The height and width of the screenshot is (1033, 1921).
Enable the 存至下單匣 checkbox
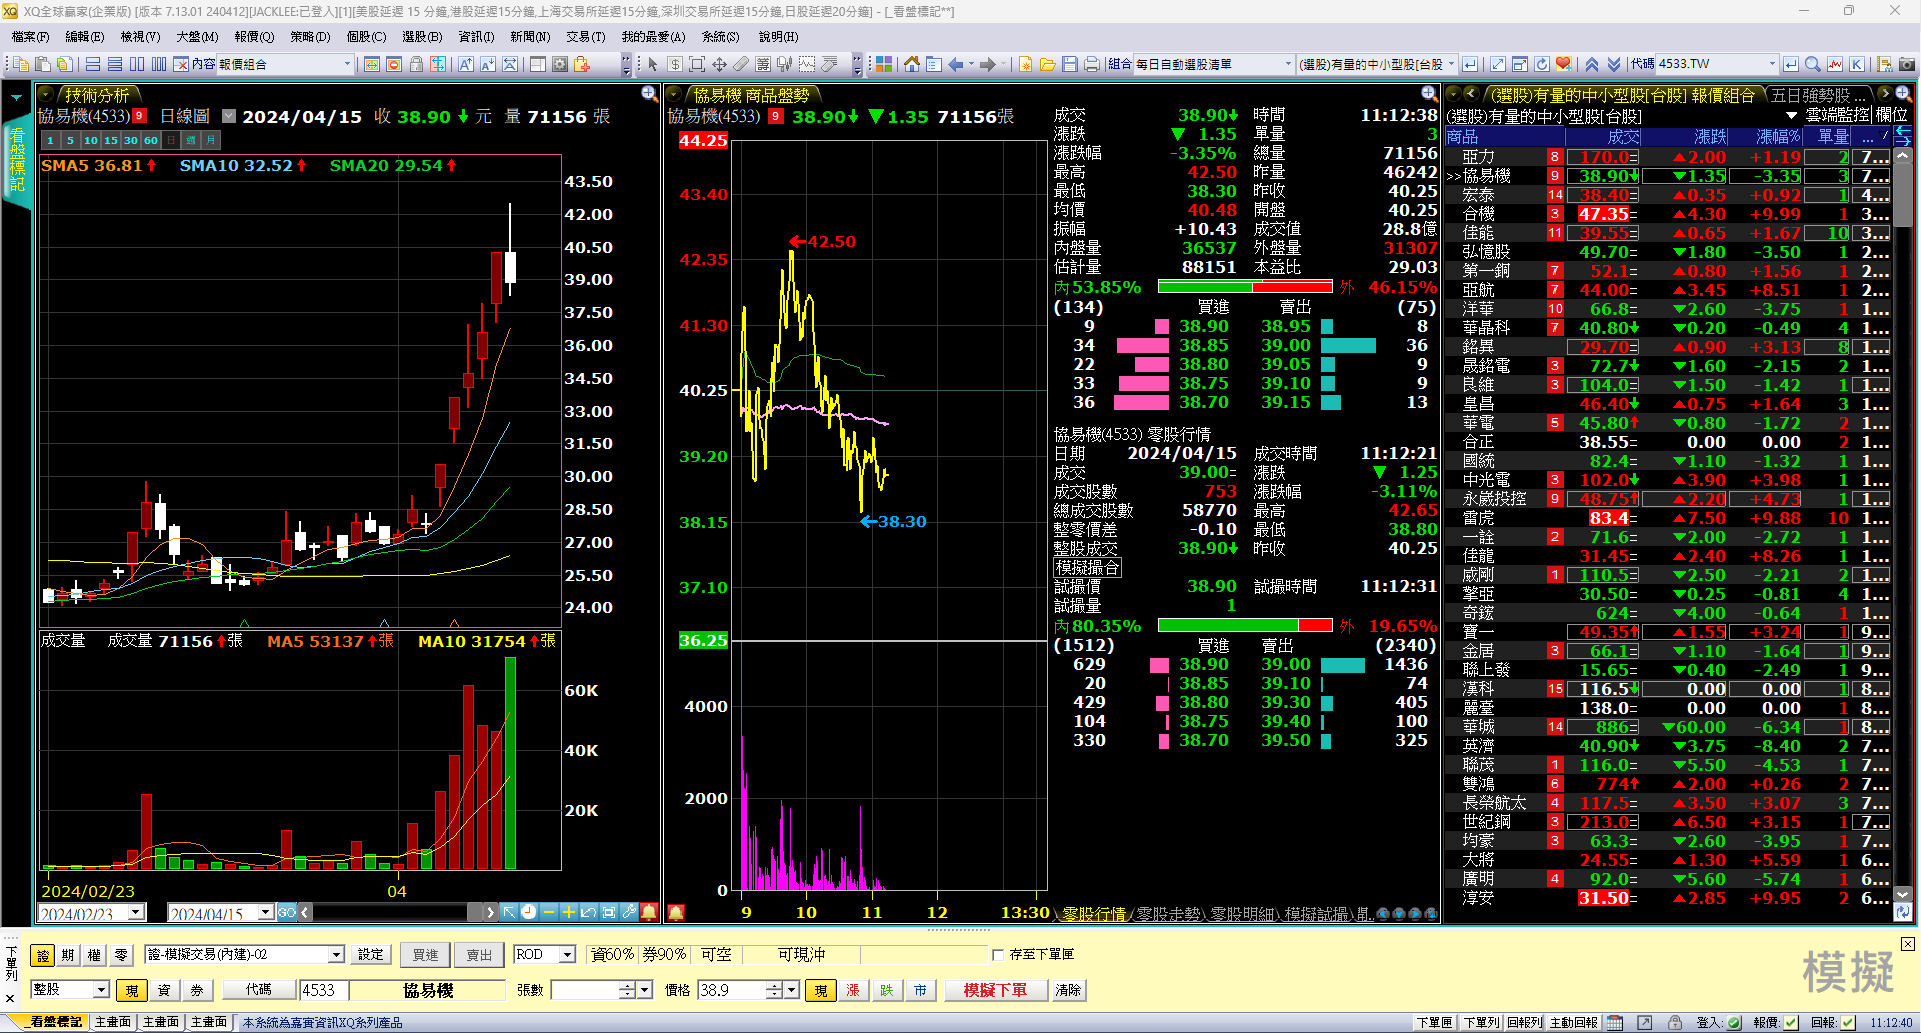(x=998, y=955)
